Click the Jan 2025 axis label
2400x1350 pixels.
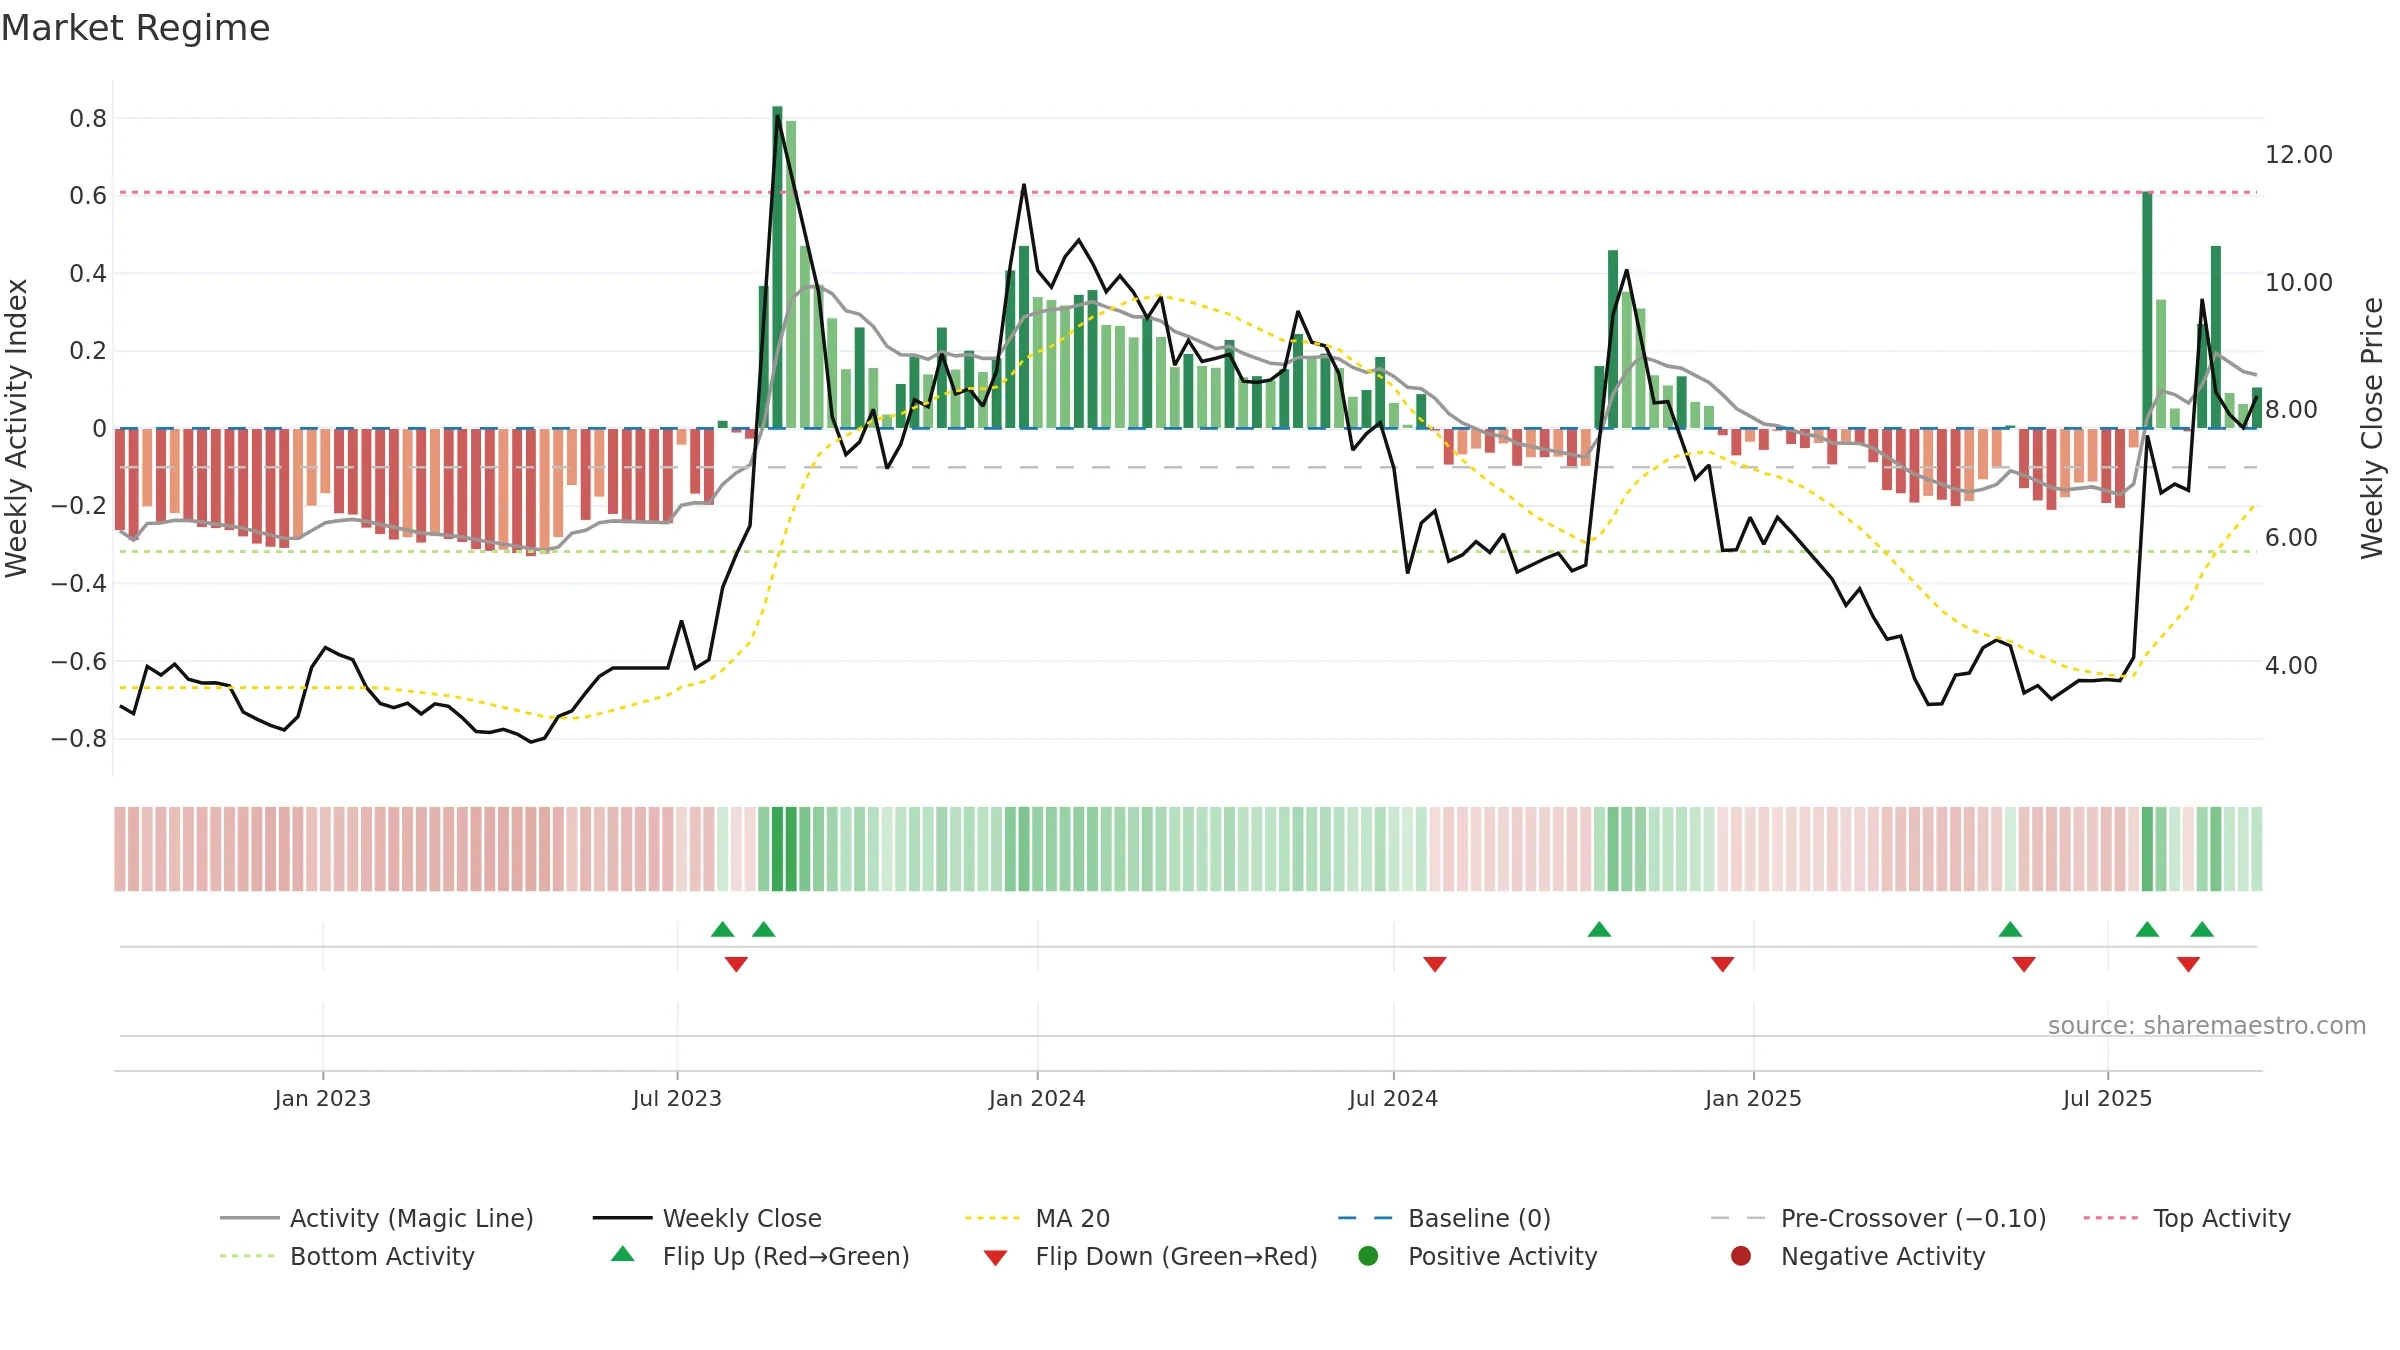(1753, 1098)
